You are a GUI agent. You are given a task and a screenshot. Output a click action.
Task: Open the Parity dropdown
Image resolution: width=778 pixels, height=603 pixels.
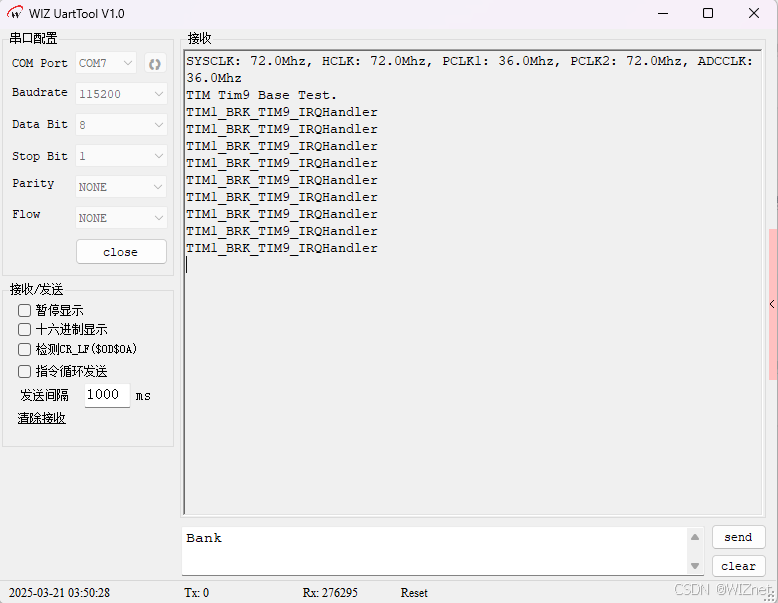[121, 187]
